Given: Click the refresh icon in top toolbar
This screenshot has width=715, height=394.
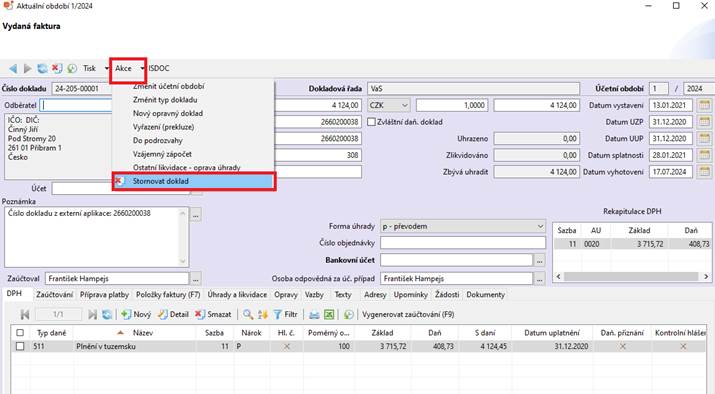Looking at the screenshot, I should (42, 68).
